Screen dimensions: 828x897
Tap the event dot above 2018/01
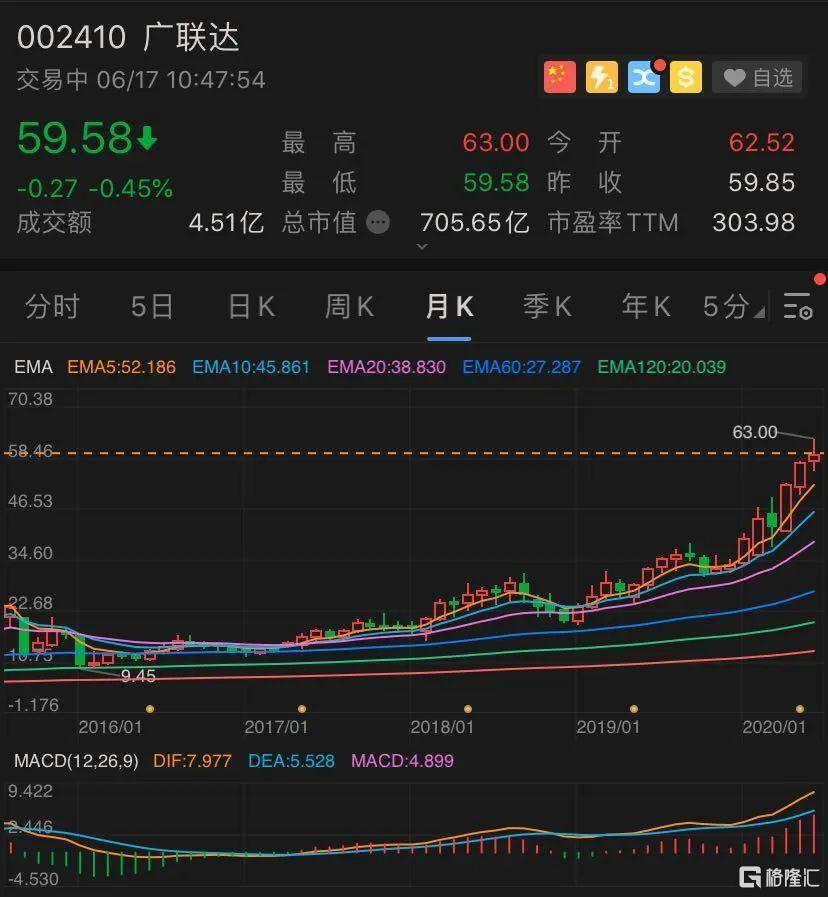(x=468, y=709)
